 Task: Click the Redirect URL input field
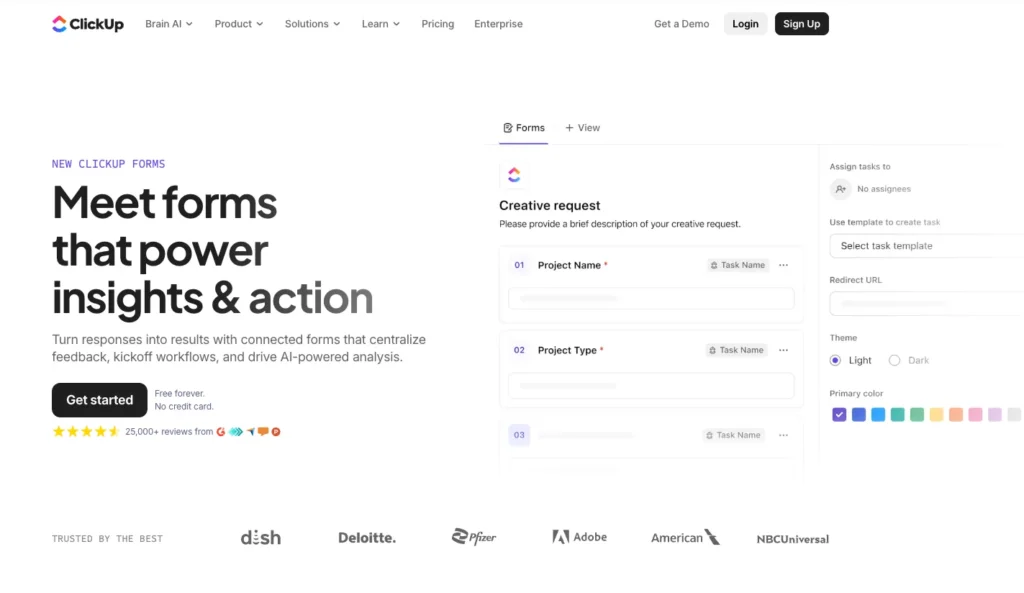930,303
